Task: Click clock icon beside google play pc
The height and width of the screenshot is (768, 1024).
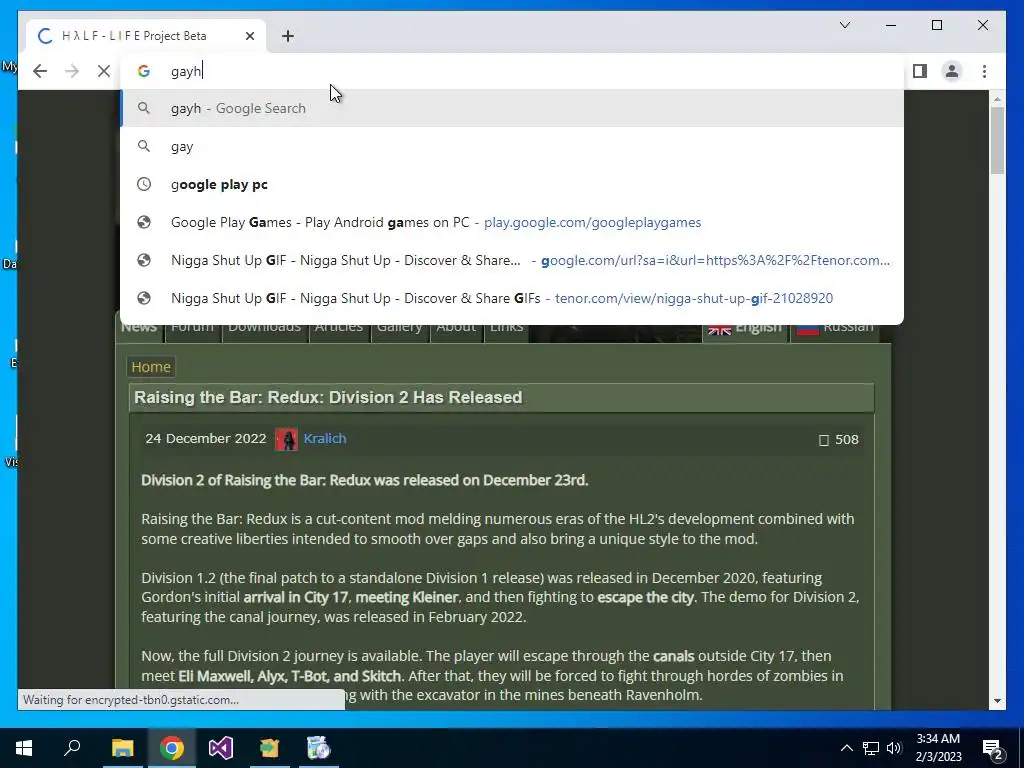Action: [x=144, y=184]
